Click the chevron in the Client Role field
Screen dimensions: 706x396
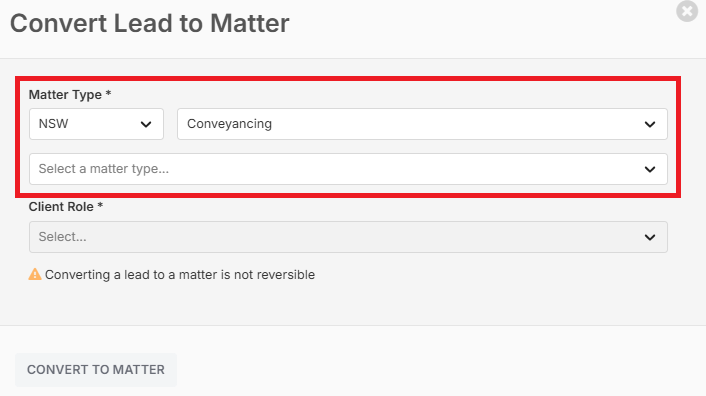click(650, 237)
